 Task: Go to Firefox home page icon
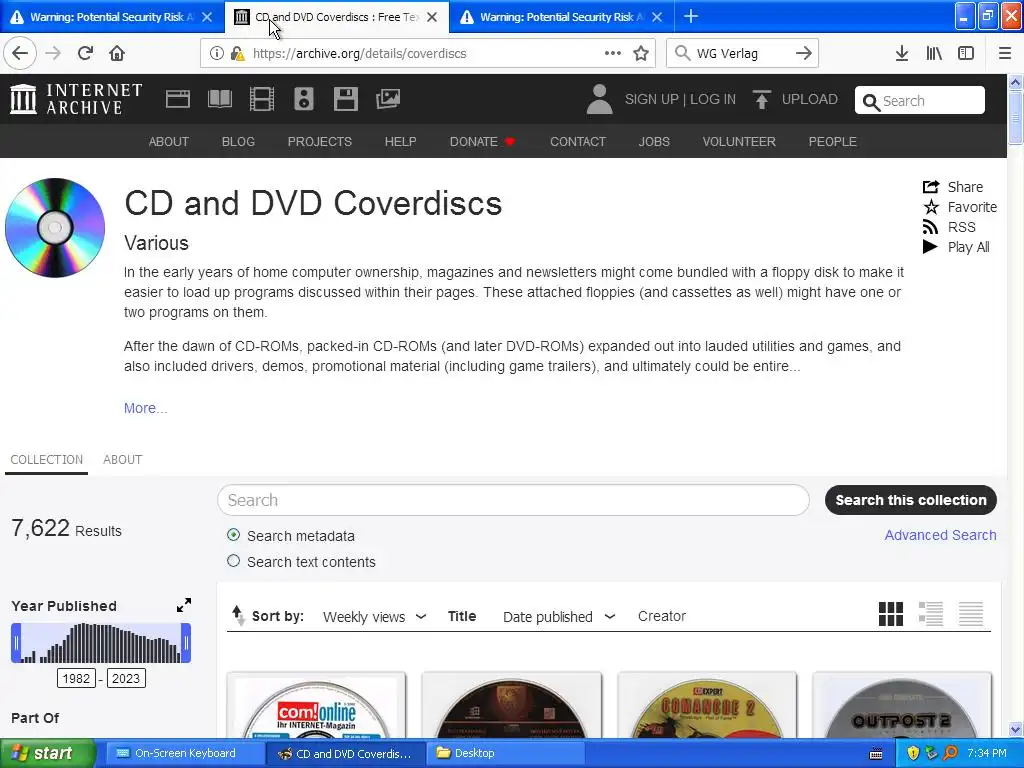(117, 53)
